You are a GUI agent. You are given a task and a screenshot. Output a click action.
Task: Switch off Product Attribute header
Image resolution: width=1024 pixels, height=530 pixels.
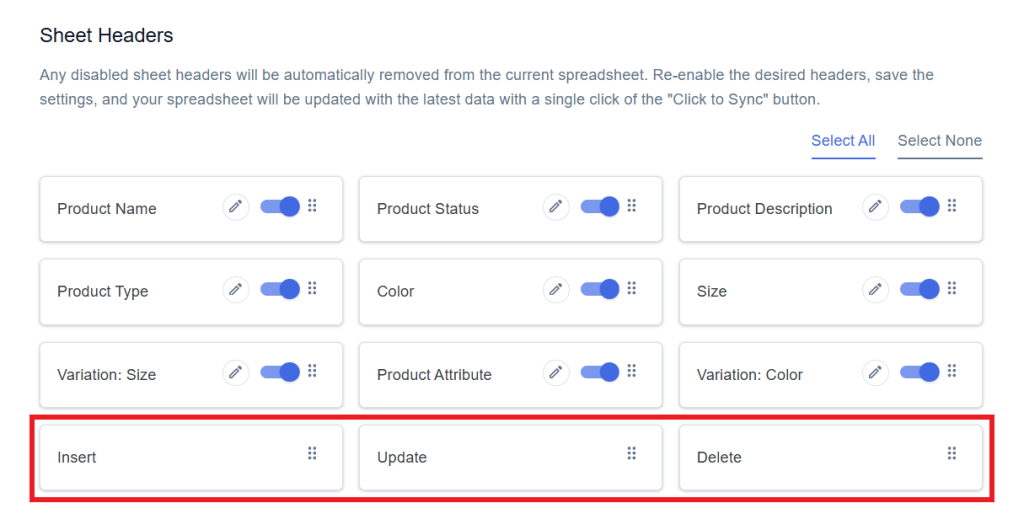(600, 371)
